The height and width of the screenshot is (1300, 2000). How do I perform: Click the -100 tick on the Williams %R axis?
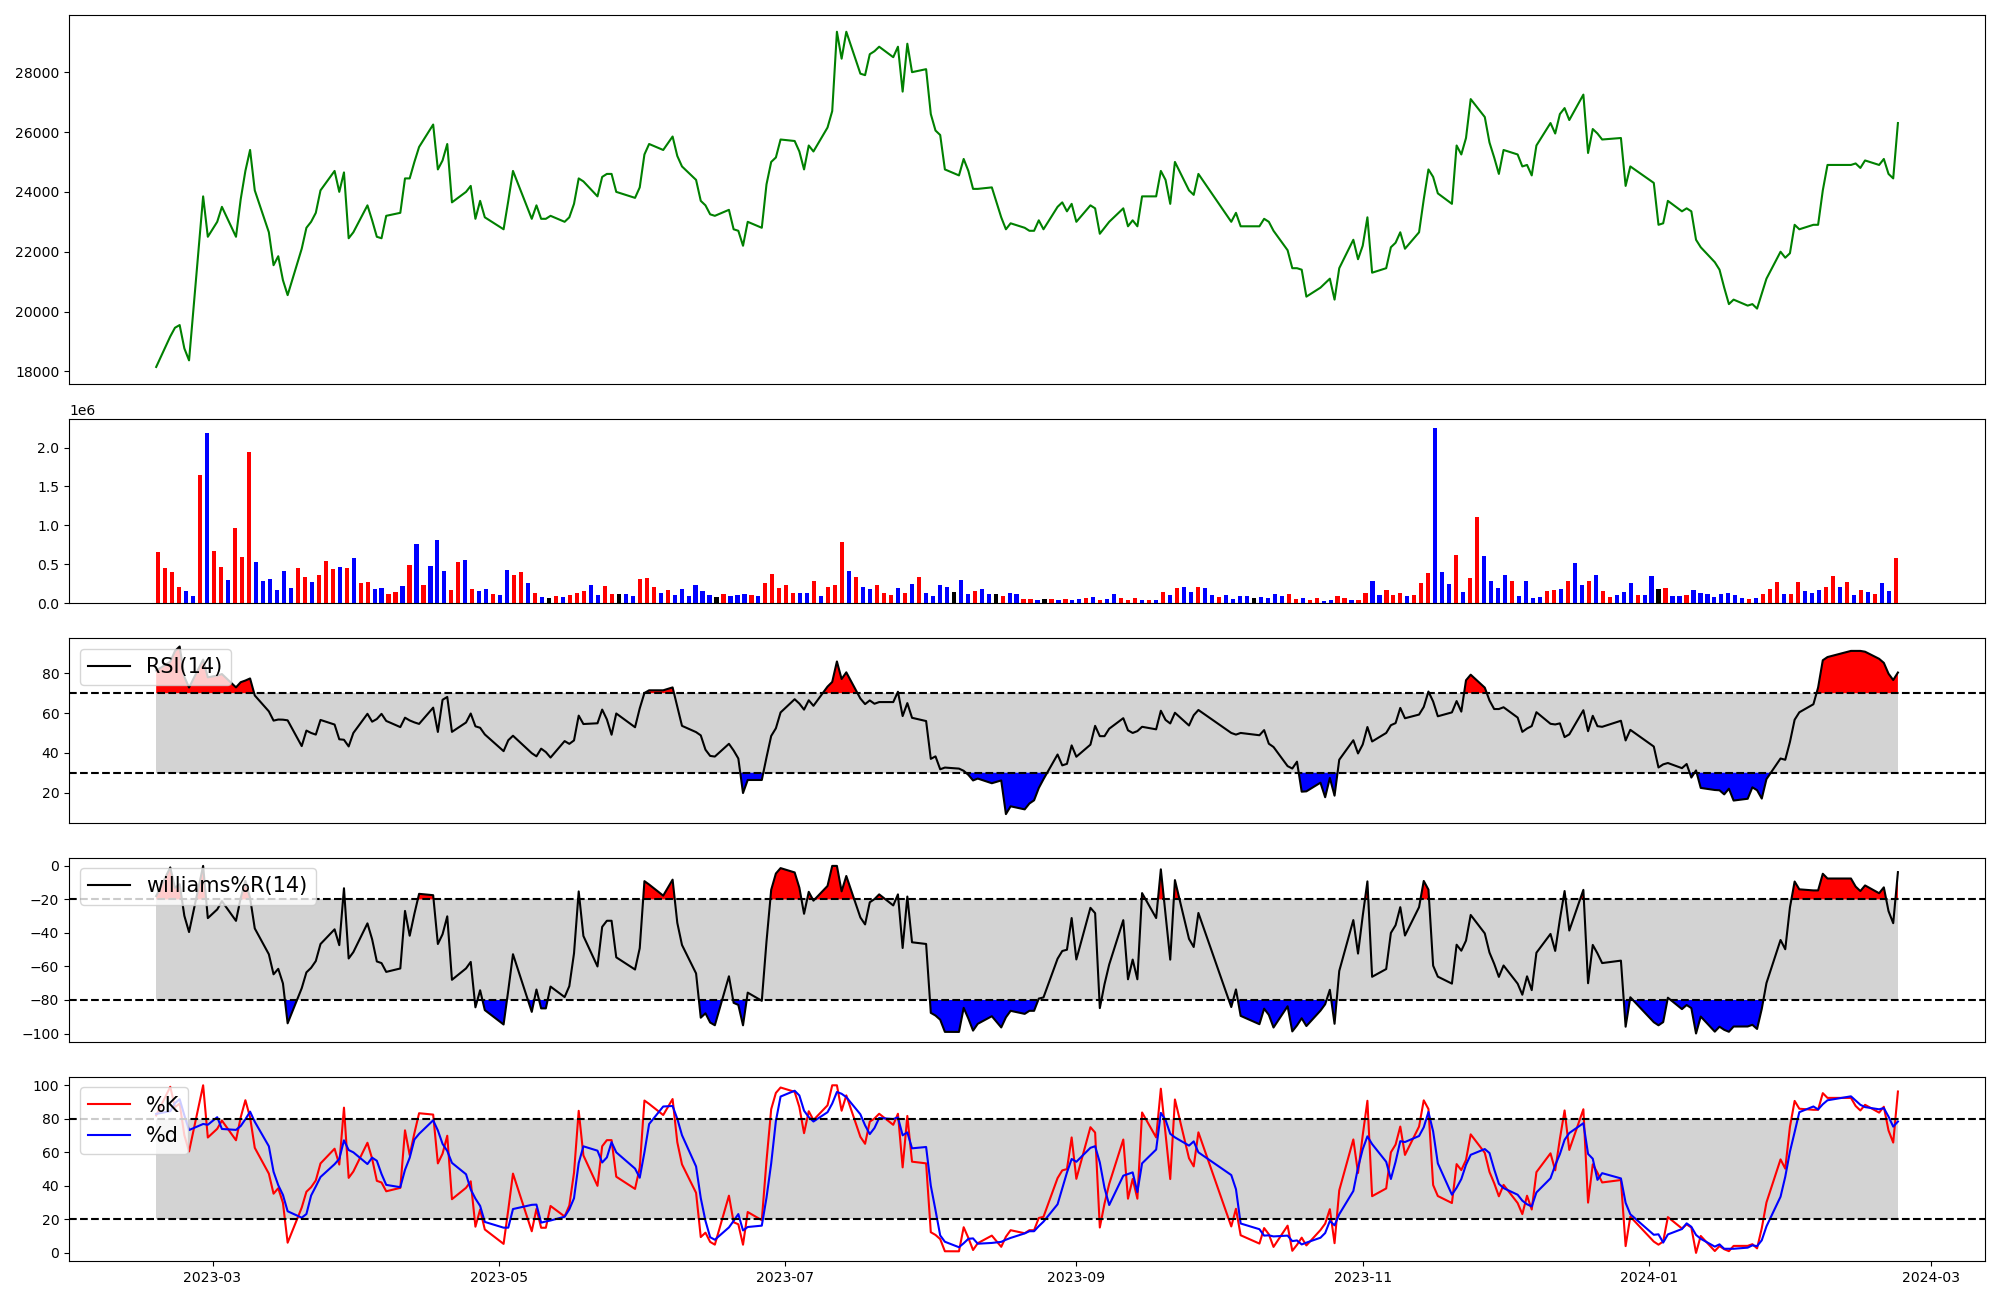pos(42,1034)
